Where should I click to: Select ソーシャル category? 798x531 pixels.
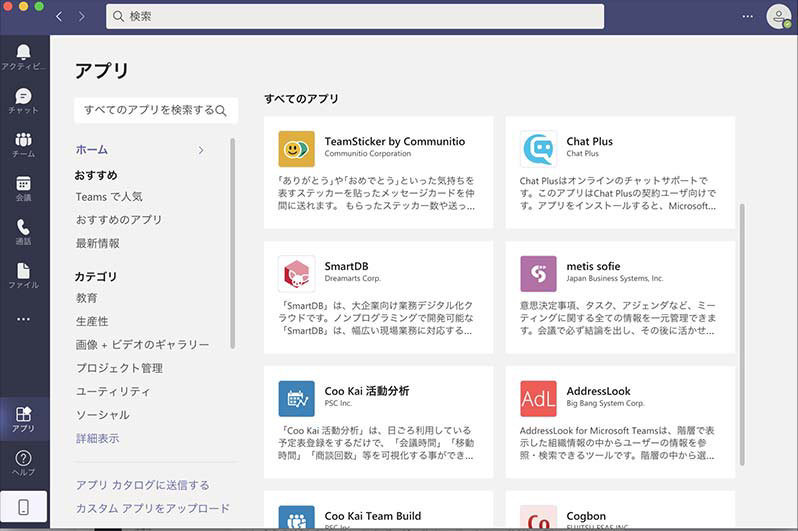point(102,415)
